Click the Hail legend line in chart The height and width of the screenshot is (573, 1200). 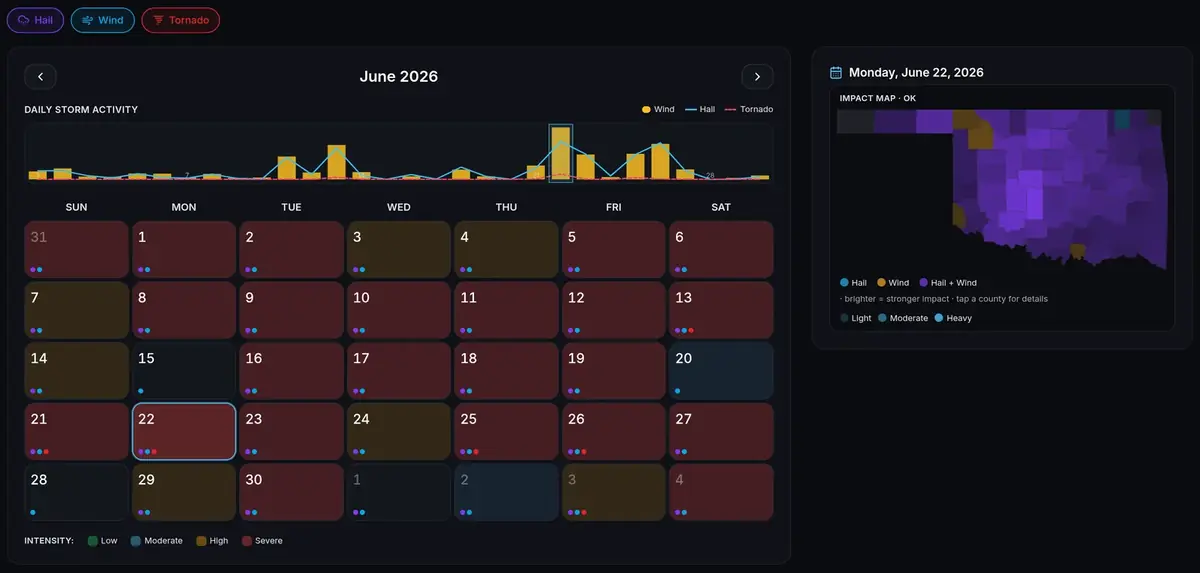pos(690,109)
